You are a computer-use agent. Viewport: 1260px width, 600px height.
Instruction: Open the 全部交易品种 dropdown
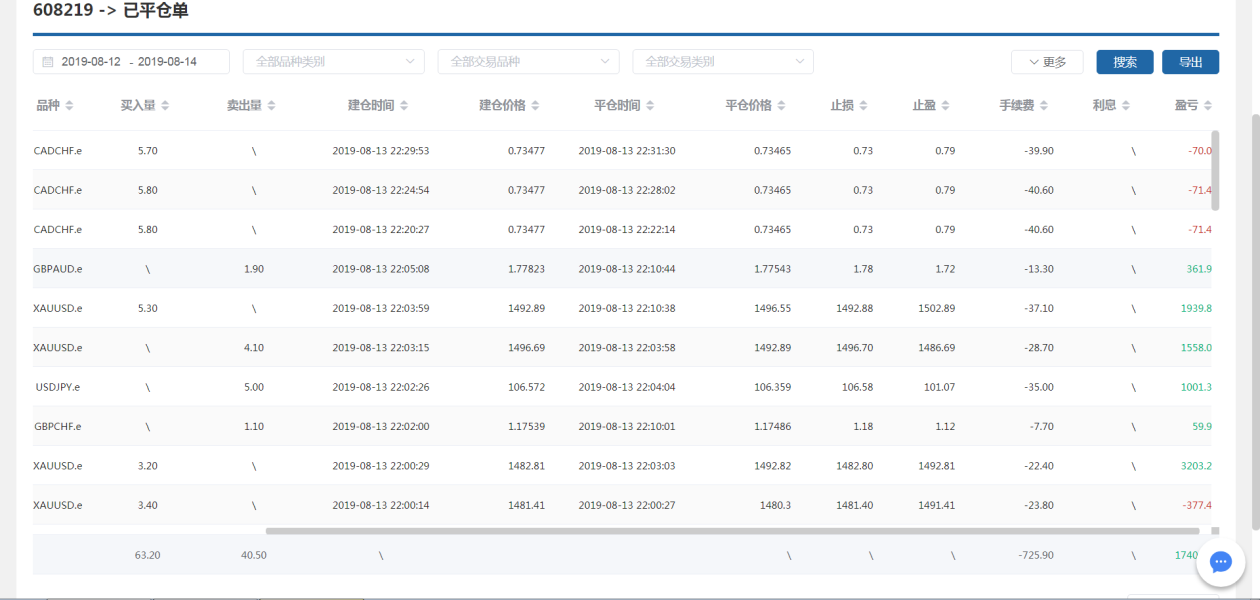528,62
